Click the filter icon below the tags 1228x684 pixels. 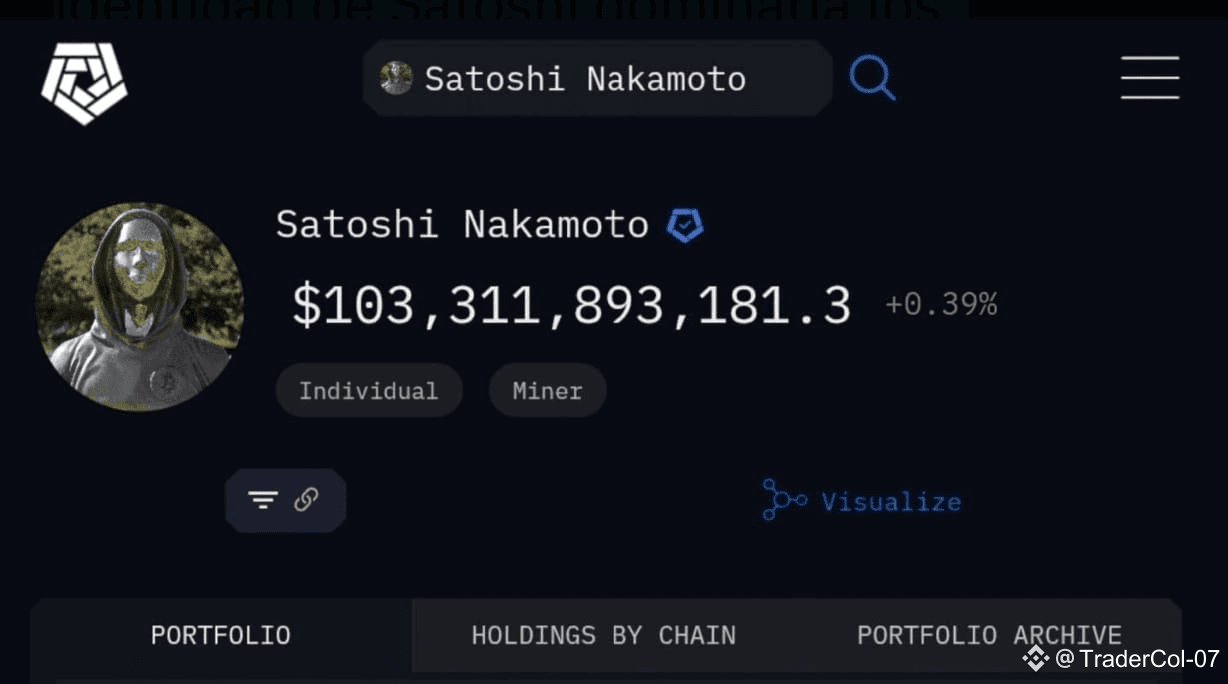click(x=262, y=500)
